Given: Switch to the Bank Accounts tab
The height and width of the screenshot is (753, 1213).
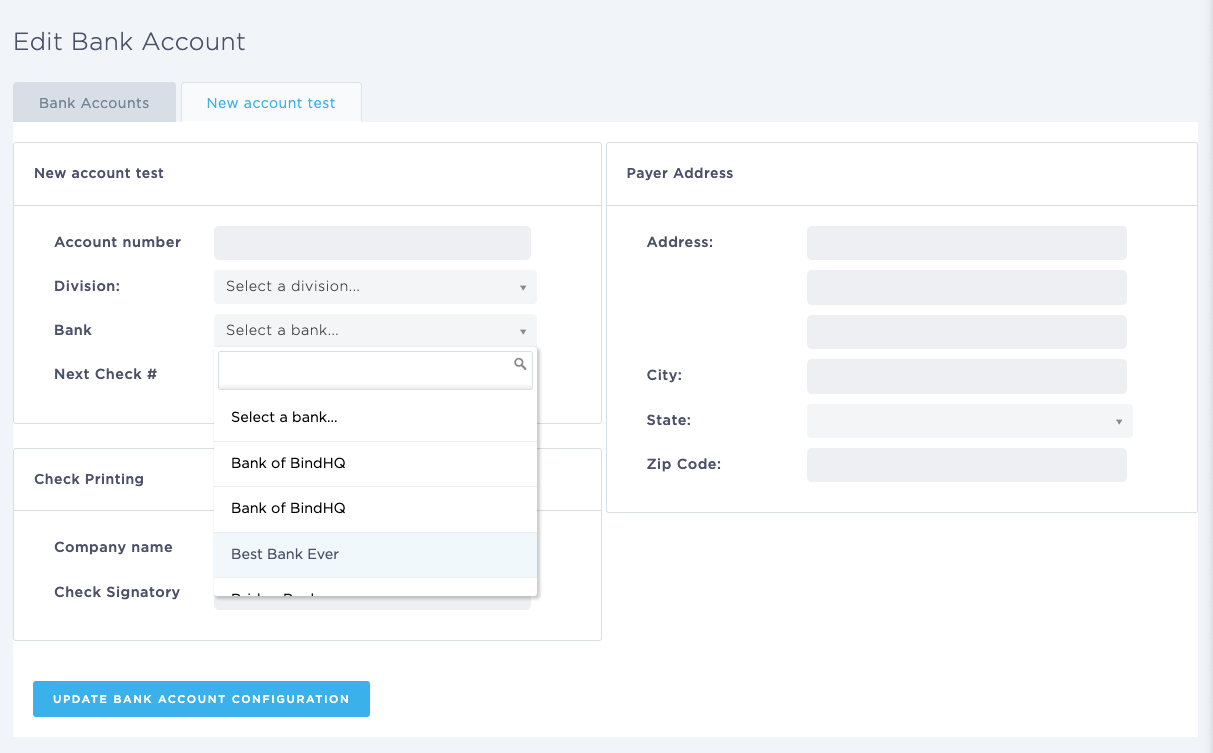Looking at the screenshot, I should click(x=94, y=103).
